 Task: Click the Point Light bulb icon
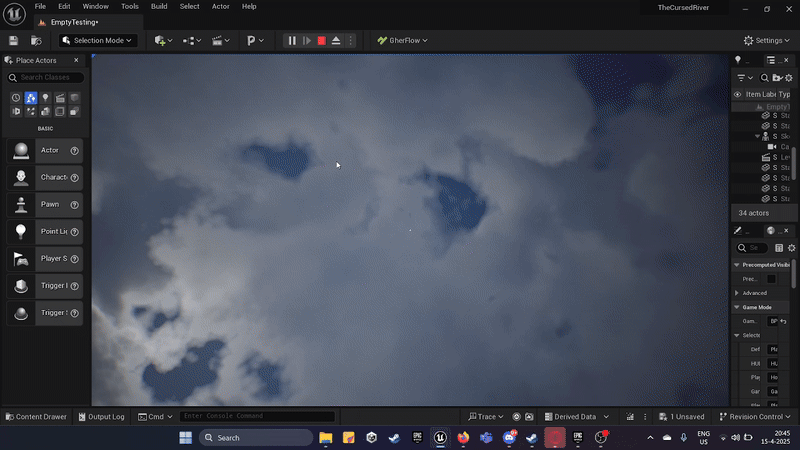point(20,232)
